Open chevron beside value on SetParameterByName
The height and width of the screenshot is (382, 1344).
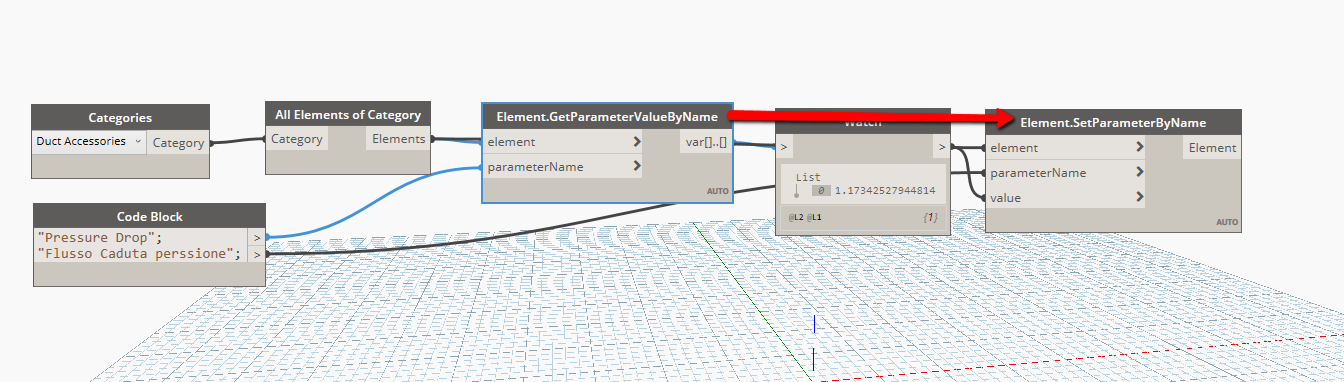[x=1140, y=198]
